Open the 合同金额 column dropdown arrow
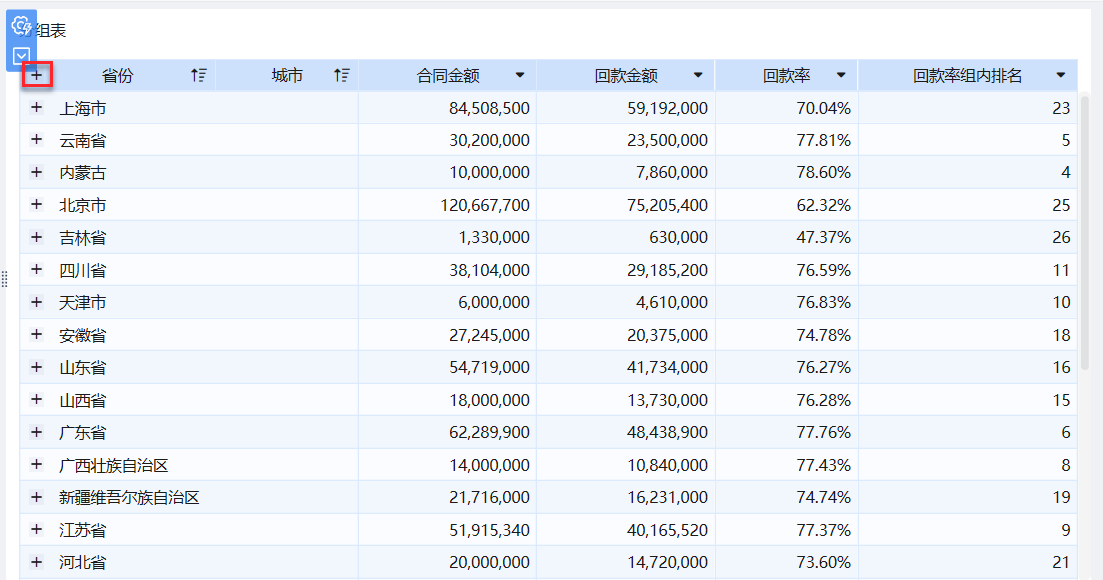The height and width of the screenshot is (580, 1103). (x=520, y=75)
